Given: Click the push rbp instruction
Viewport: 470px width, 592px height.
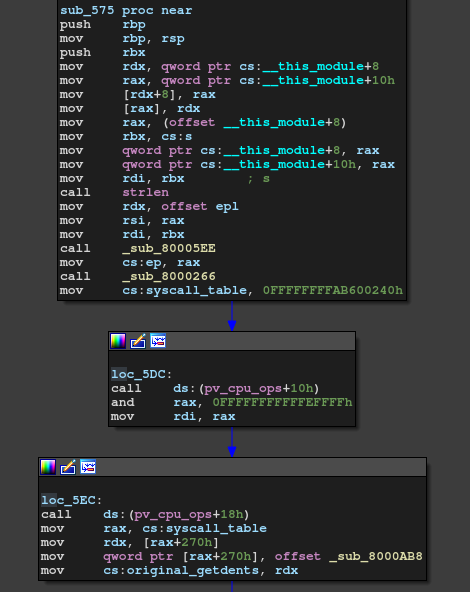Looking at the screenshot, I should tap(103, 25).
